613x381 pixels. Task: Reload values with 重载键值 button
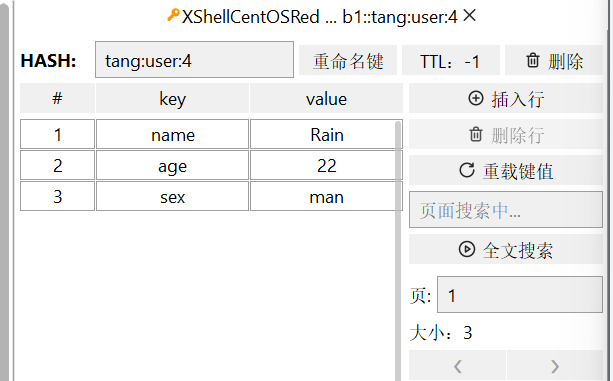pyautogui.click(x=506, y=170)
